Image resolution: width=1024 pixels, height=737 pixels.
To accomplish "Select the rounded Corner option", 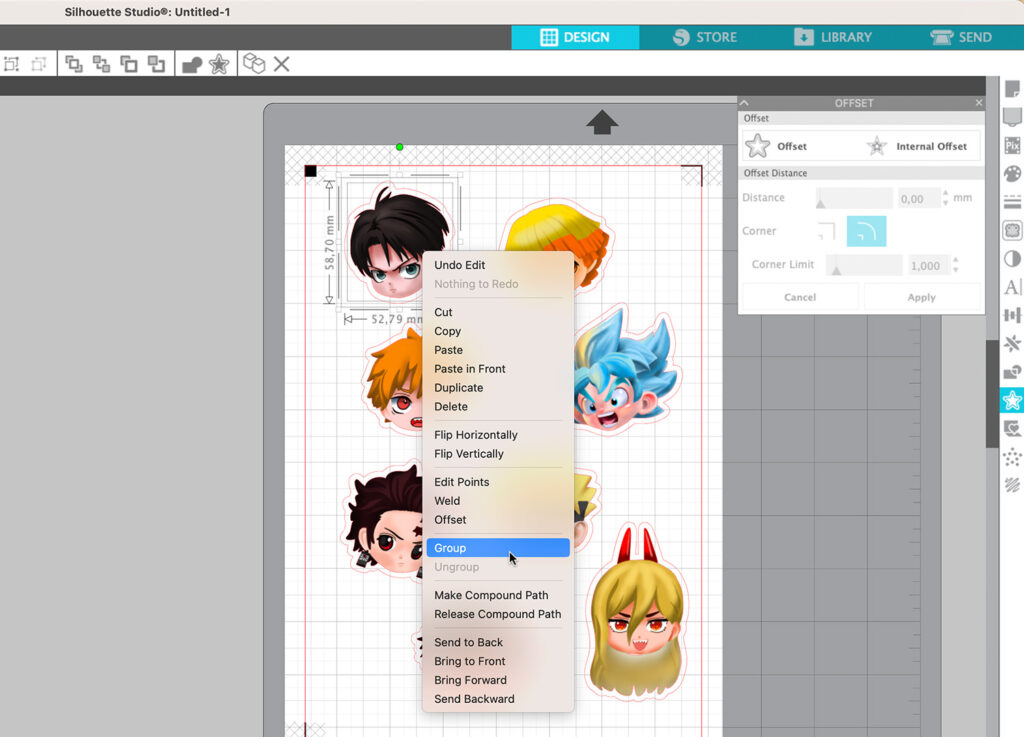I will click(866, 231).
